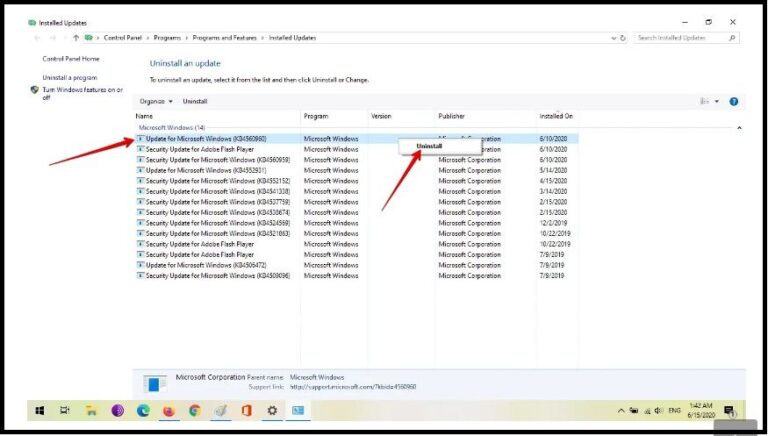
Task: Select Update for Microsoft Windows (KB4560960)
Action: (x=357, y=139)
